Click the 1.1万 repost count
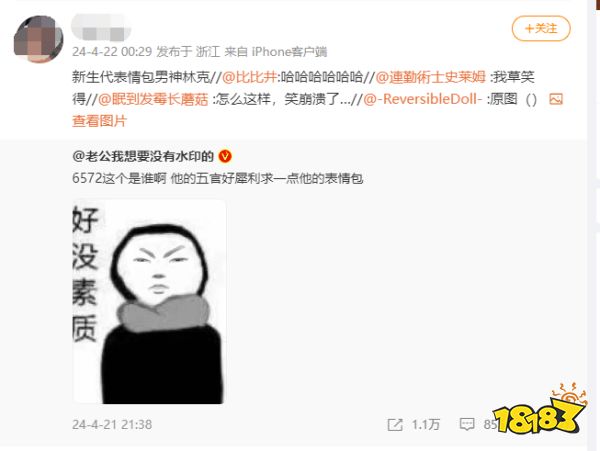The image size is (600, 451). [426, 424]
